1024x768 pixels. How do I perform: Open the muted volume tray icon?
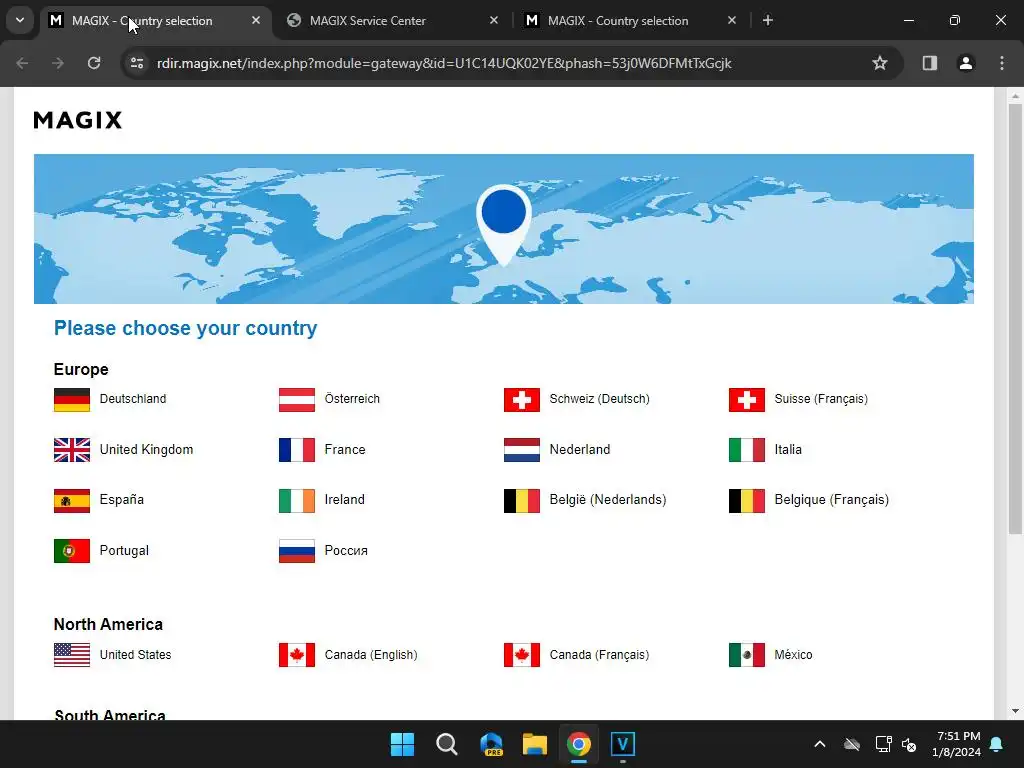click(x=909, y=744)
